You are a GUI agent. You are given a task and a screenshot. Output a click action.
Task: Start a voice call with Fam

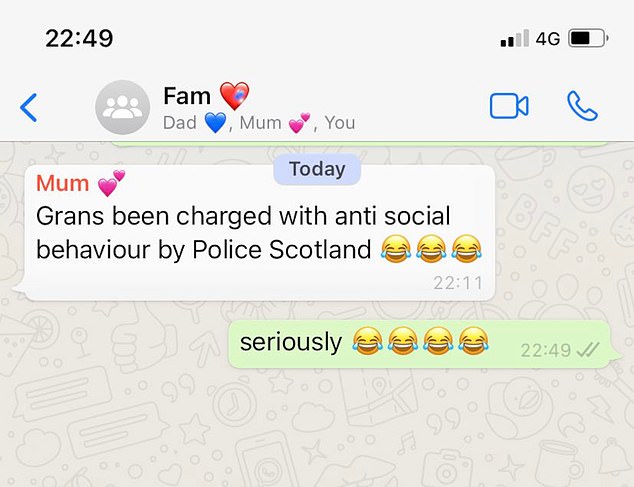point(582,106)
